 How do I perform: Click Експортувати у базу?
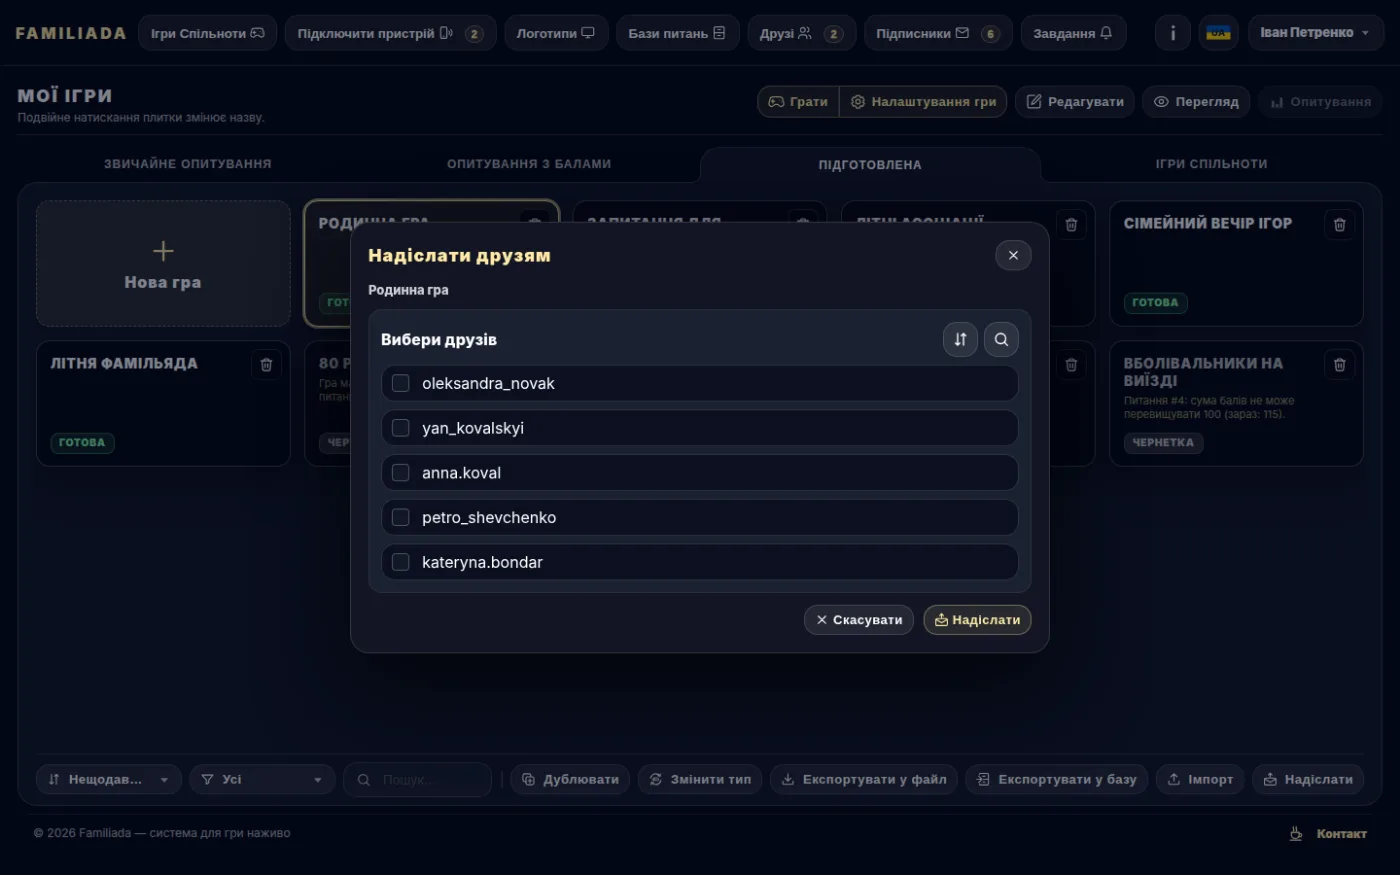tap(1057, 780)
